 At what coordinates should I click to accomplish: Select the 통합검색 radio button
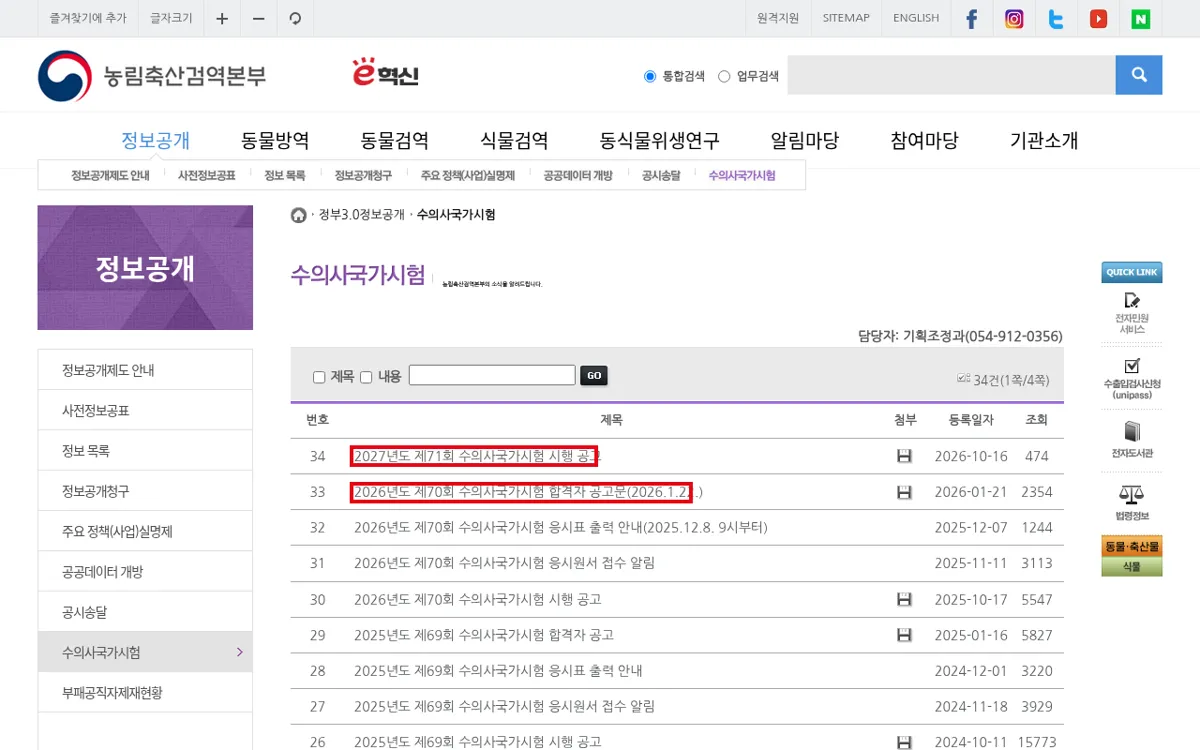(x=650, y=76)
